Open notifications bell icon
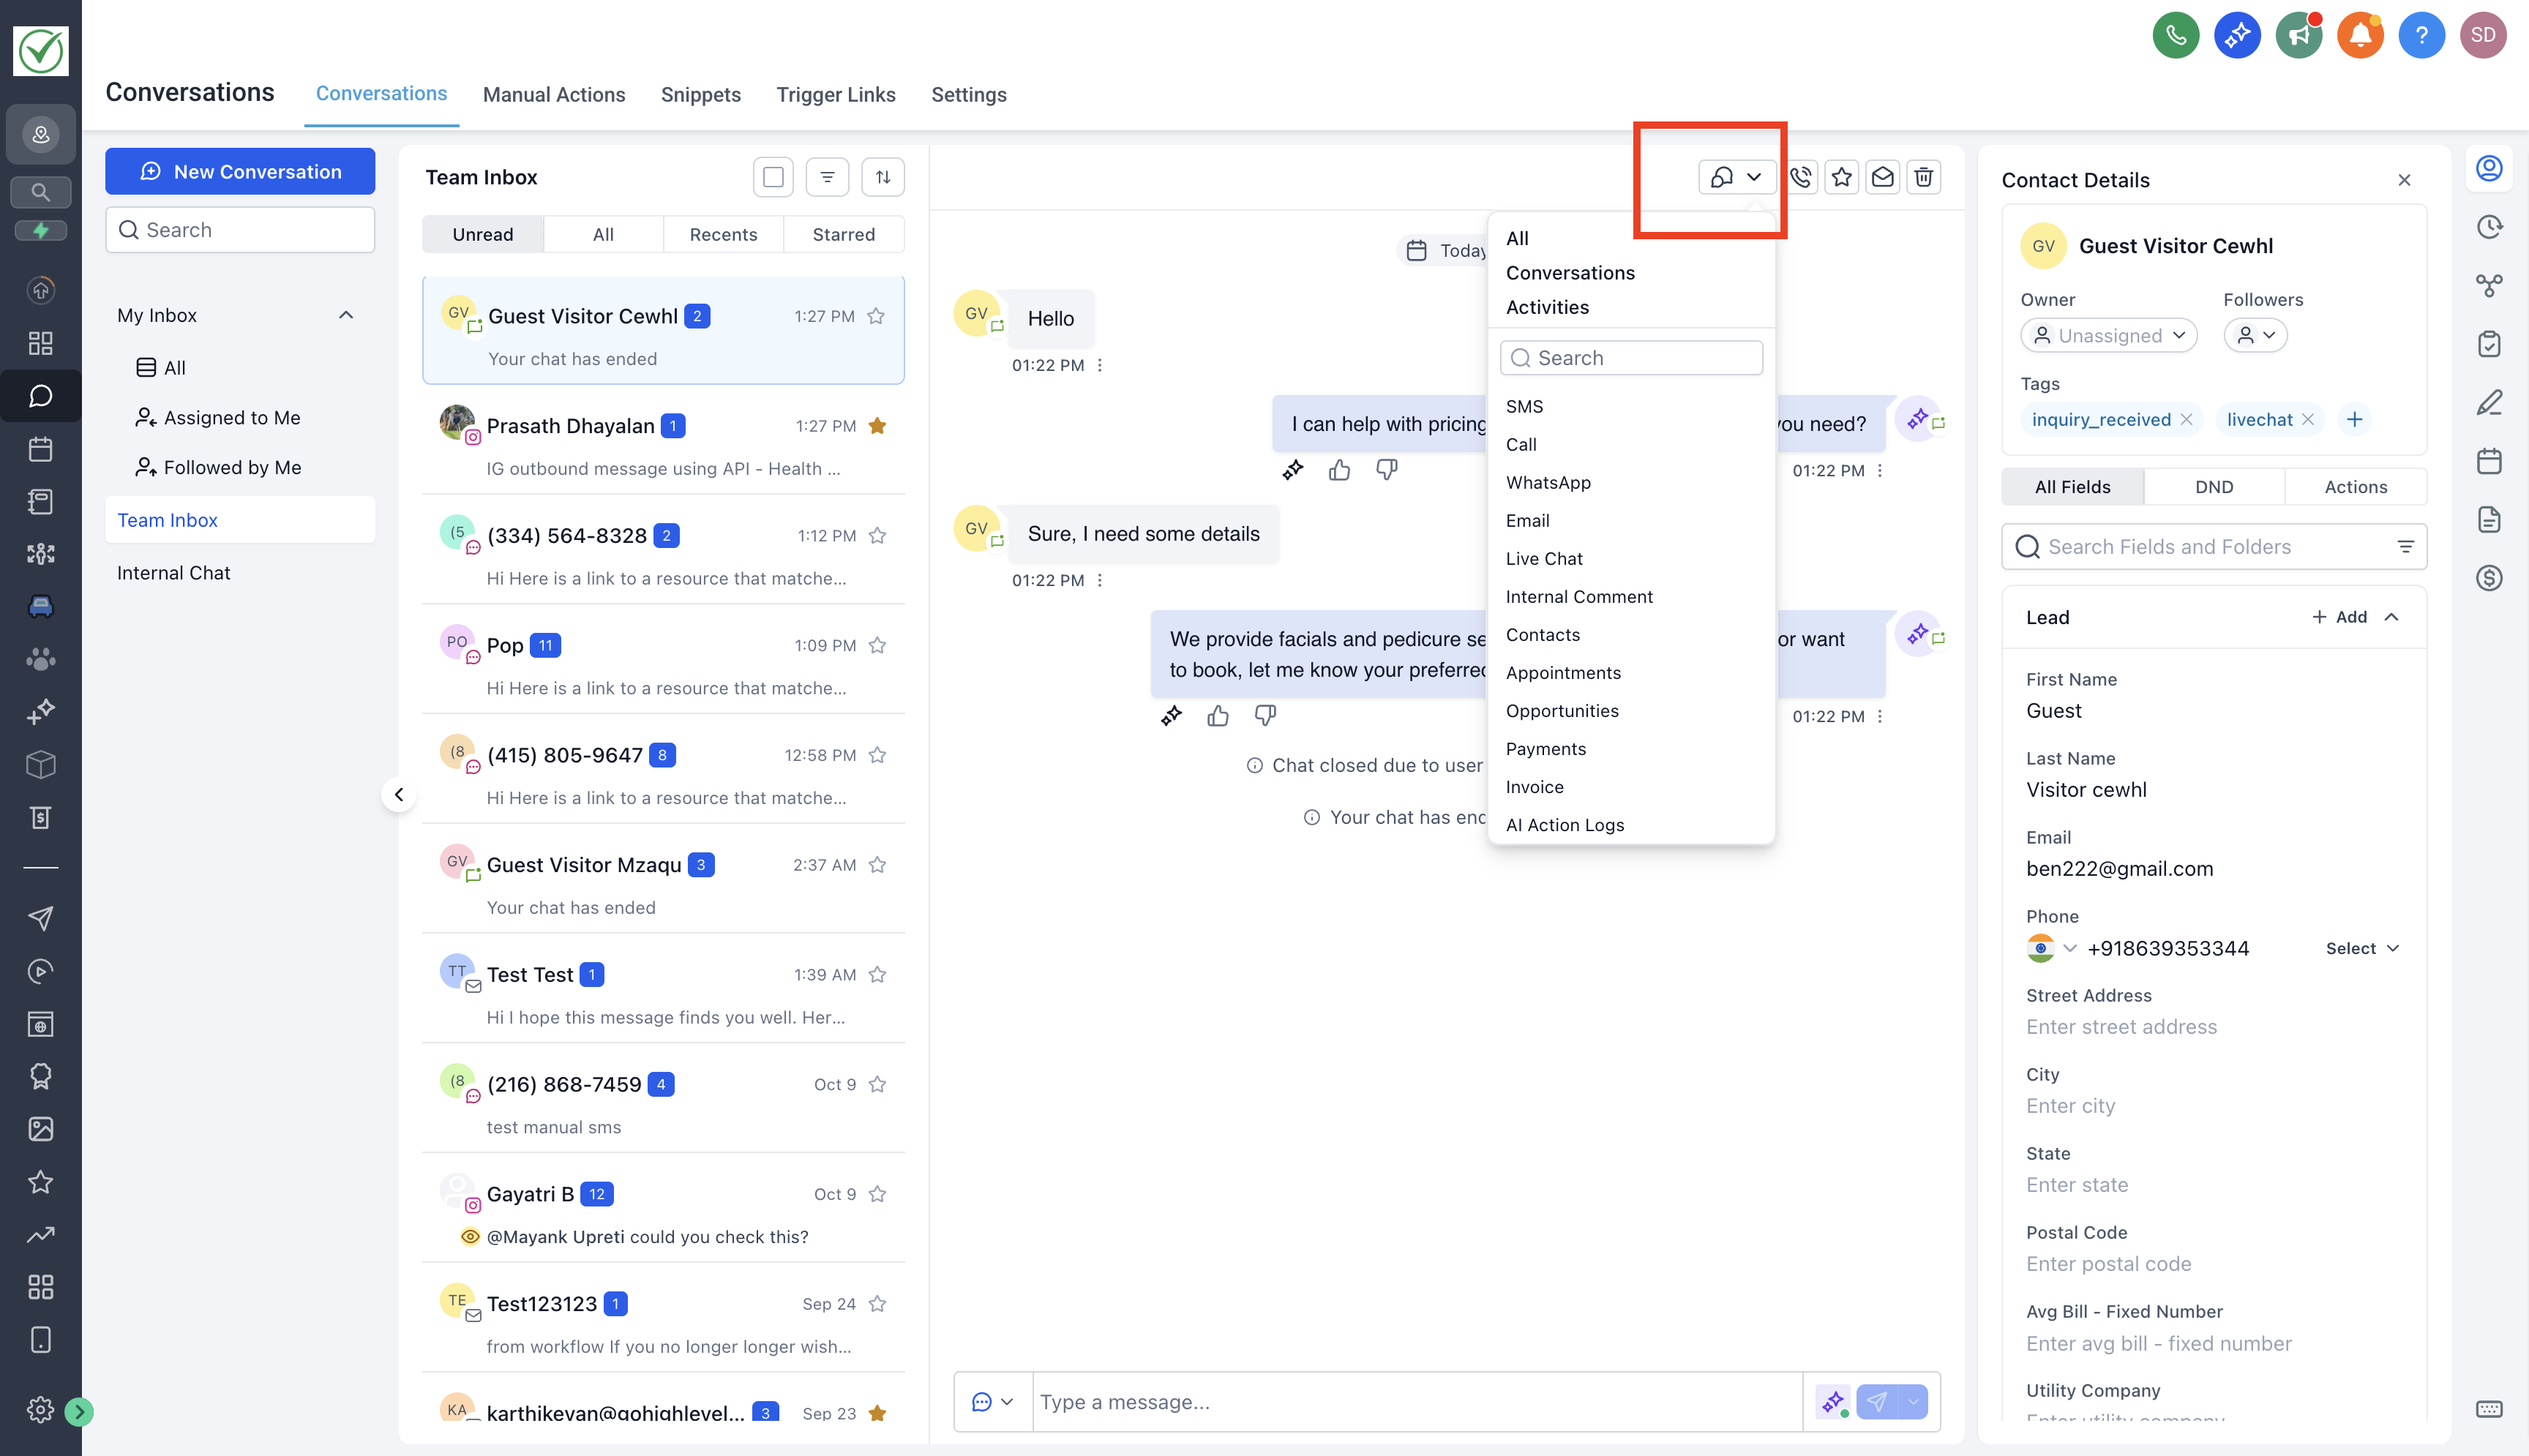 [x=2359, y=35]
